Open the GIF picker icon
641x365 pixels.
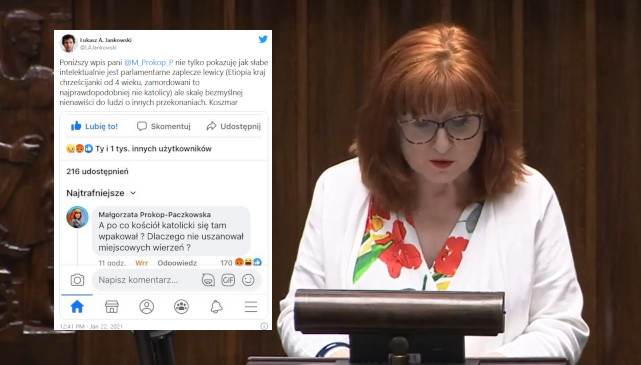coord(228,280)
